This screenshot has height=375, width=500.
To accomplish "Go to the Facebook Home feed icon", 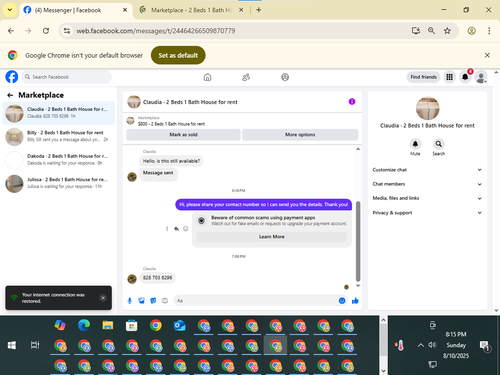I will [x=207, y=77].
